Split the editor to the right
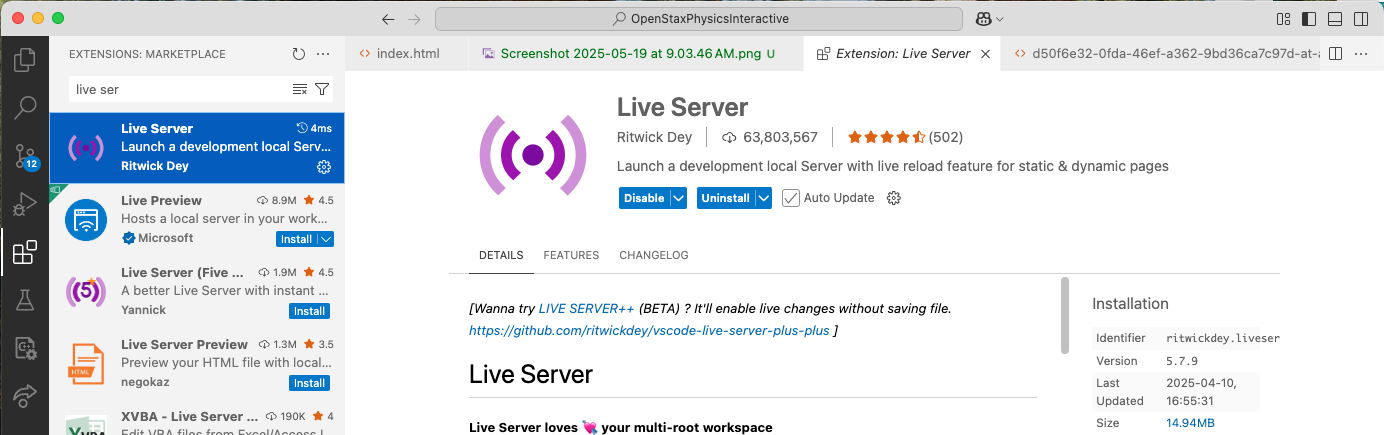1384x435 pixels. click(x=1335, y=54)
